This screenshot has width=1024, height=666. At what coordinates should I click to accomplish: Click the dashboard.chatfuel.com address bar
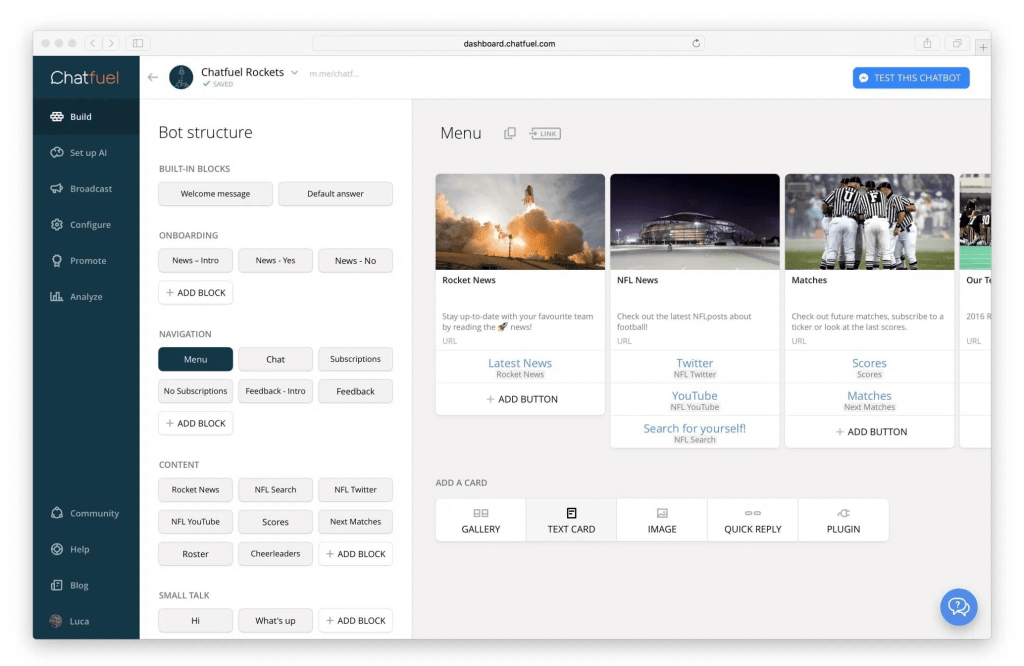coord(509,43)
